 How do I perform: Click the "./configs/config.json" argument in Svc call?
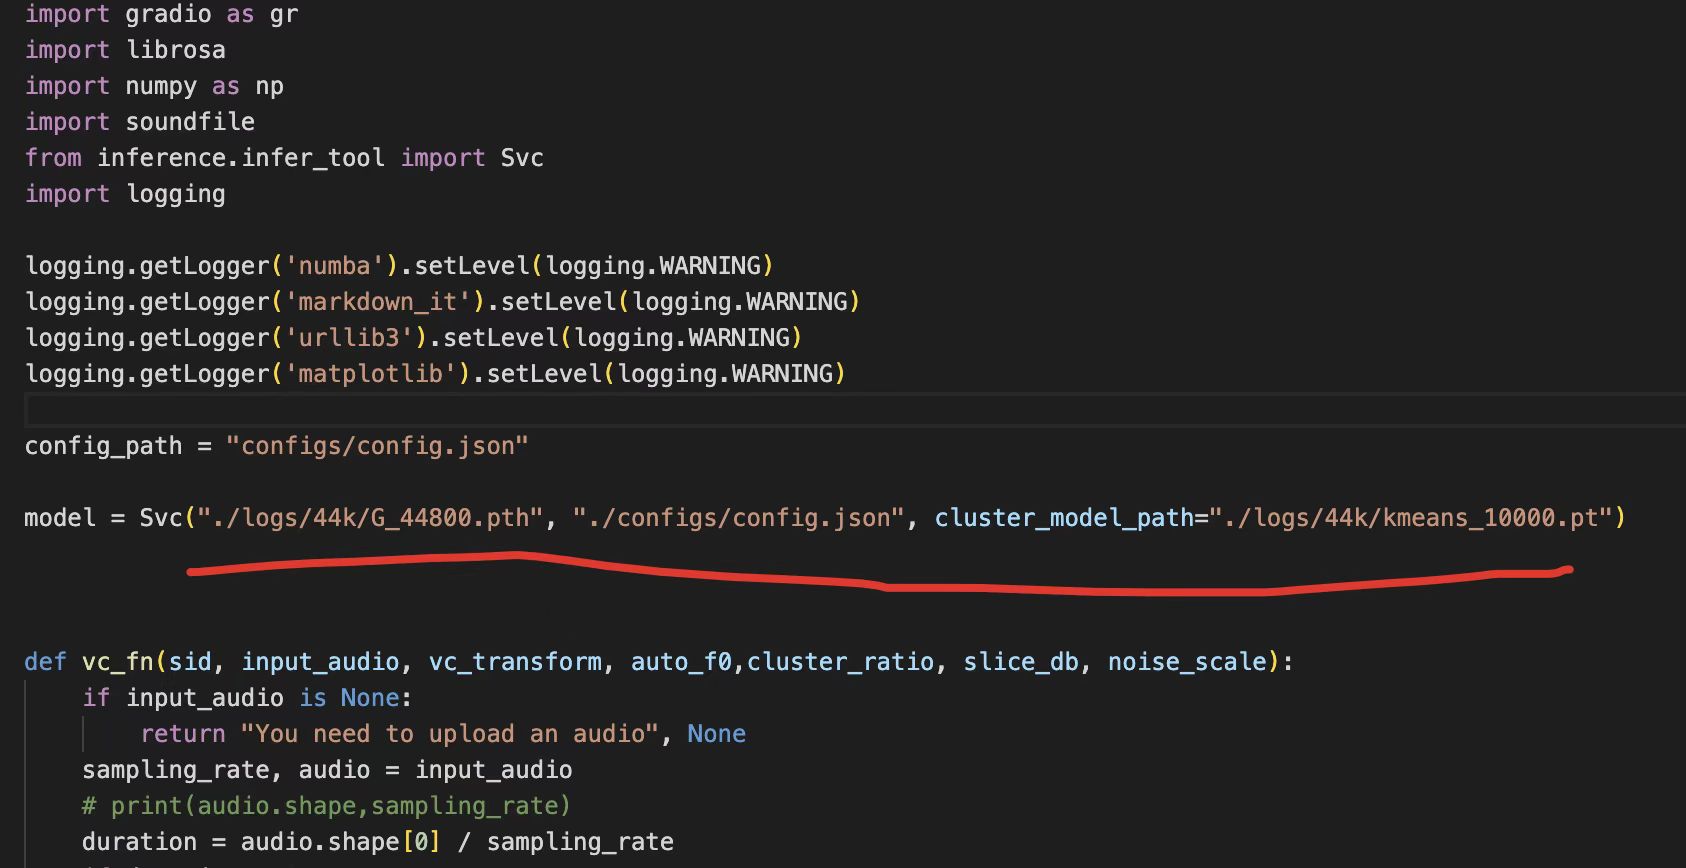[738, 518]
